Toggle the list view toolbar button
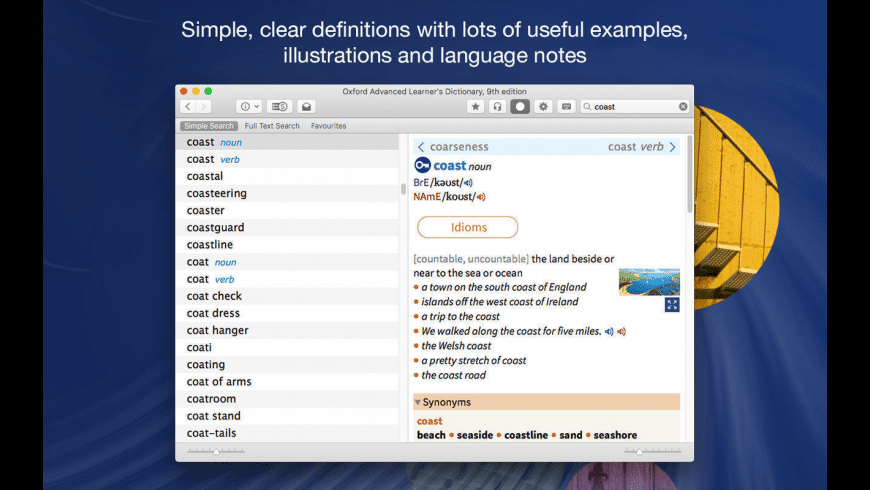 pyautogui.click(x=280, y=107)
